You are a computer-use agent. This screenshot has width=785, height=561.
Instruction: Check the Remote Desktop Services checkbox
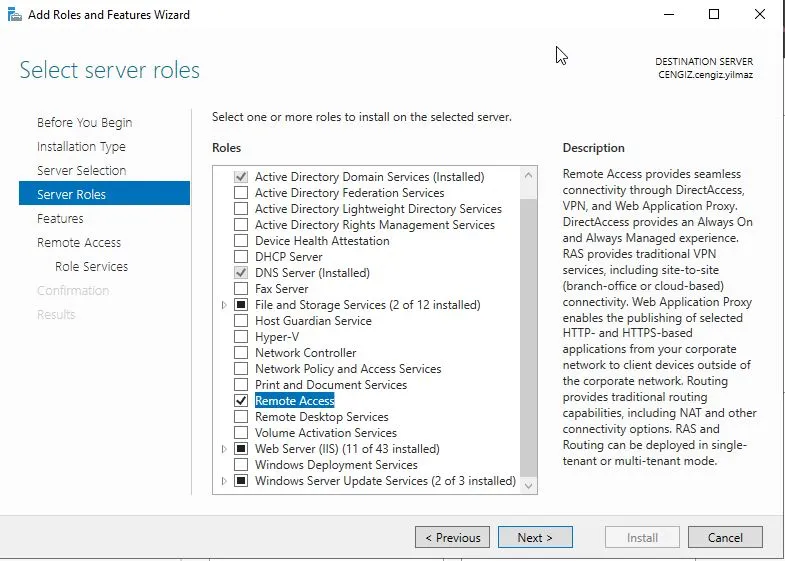(240, 417)
